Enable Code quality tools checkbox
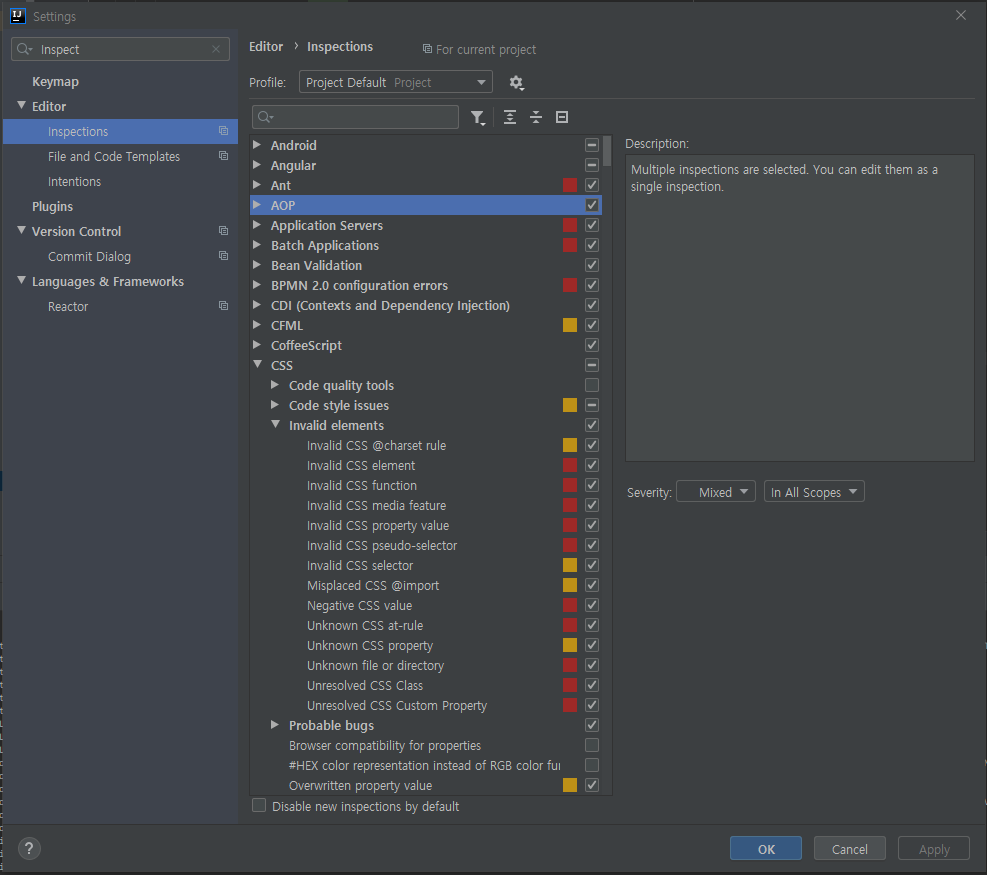 592,385
